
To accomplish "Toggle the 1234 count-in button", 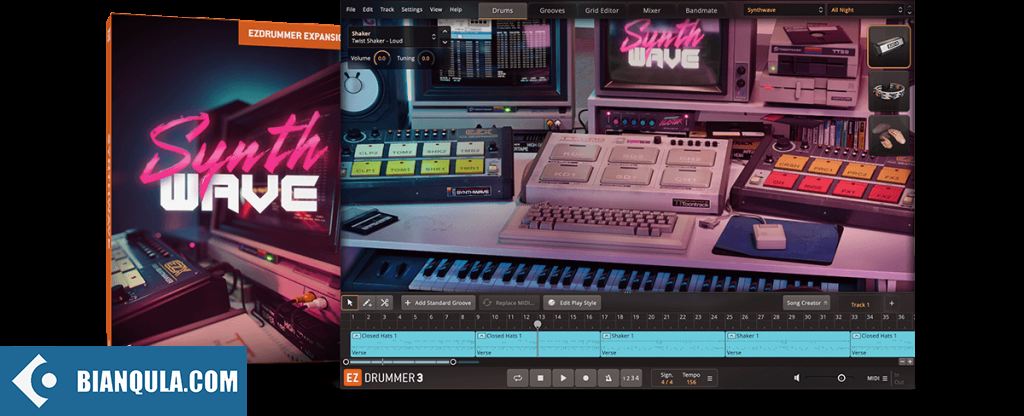I will point(631,378).
